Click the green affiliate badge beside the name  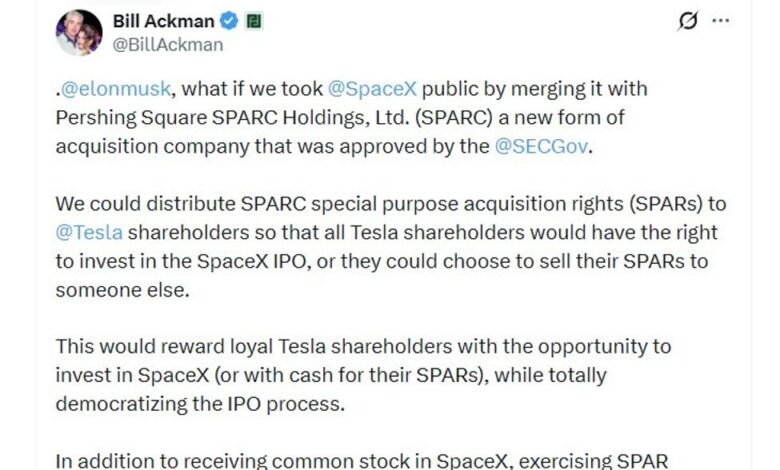254,20
